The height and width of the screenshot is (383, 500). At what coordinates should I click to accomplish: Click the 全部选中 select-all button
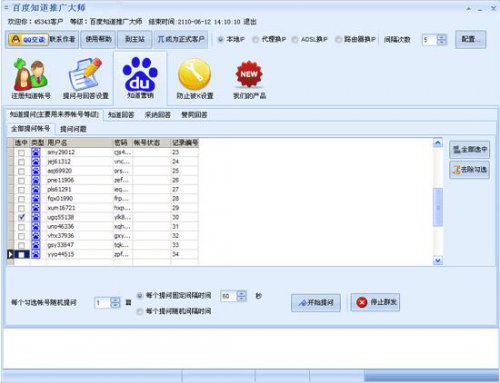[470, 149]
